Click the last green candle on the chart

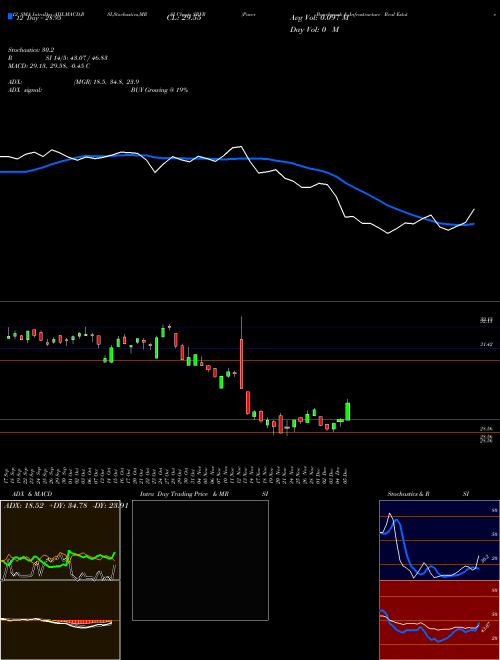pyautogui.click(x=348, y=411)
